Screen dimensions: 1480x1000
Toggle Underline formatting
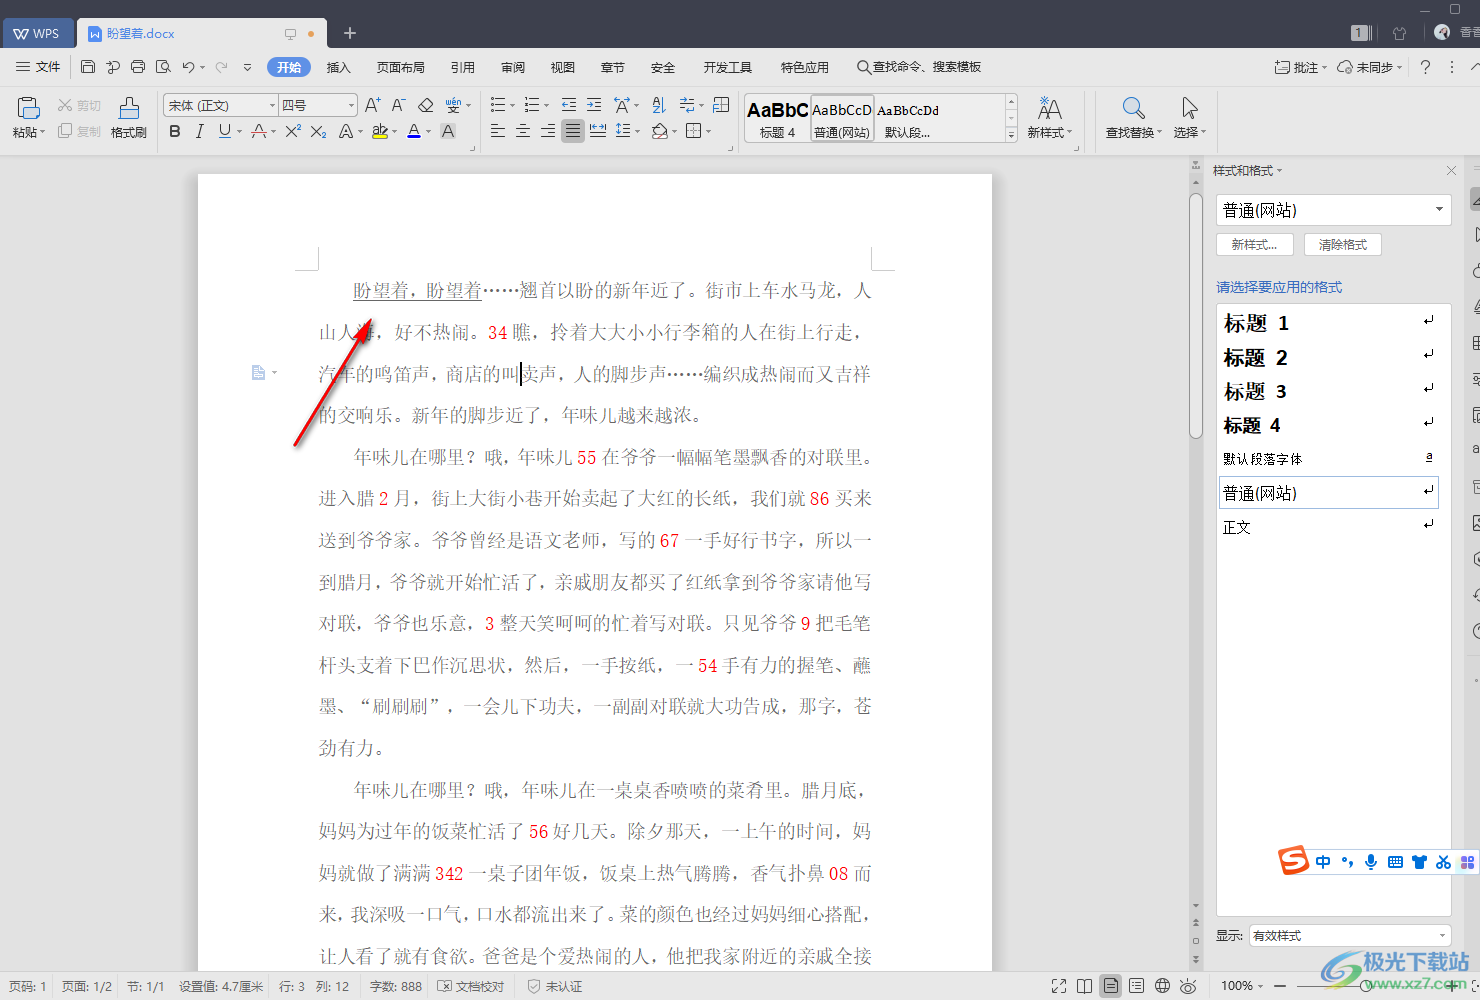pos(224,131)
